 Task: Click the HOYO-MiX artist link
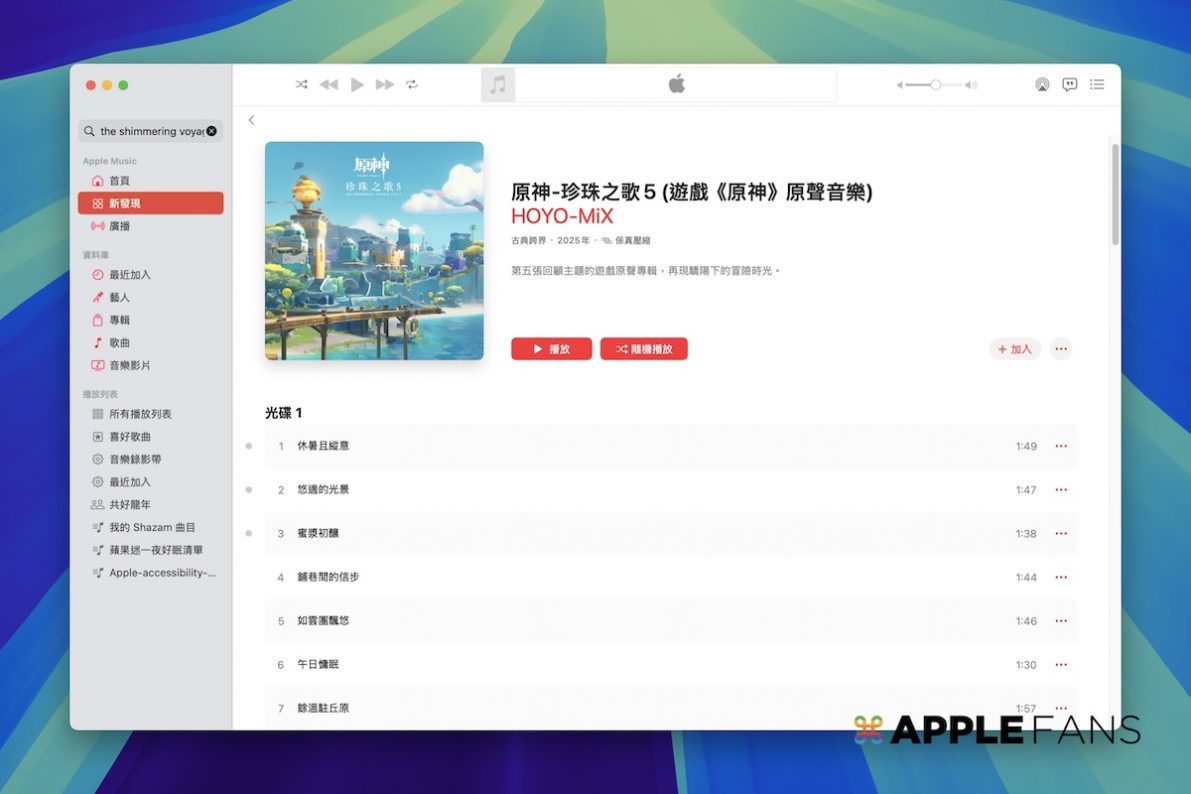[x=561, y=216]
